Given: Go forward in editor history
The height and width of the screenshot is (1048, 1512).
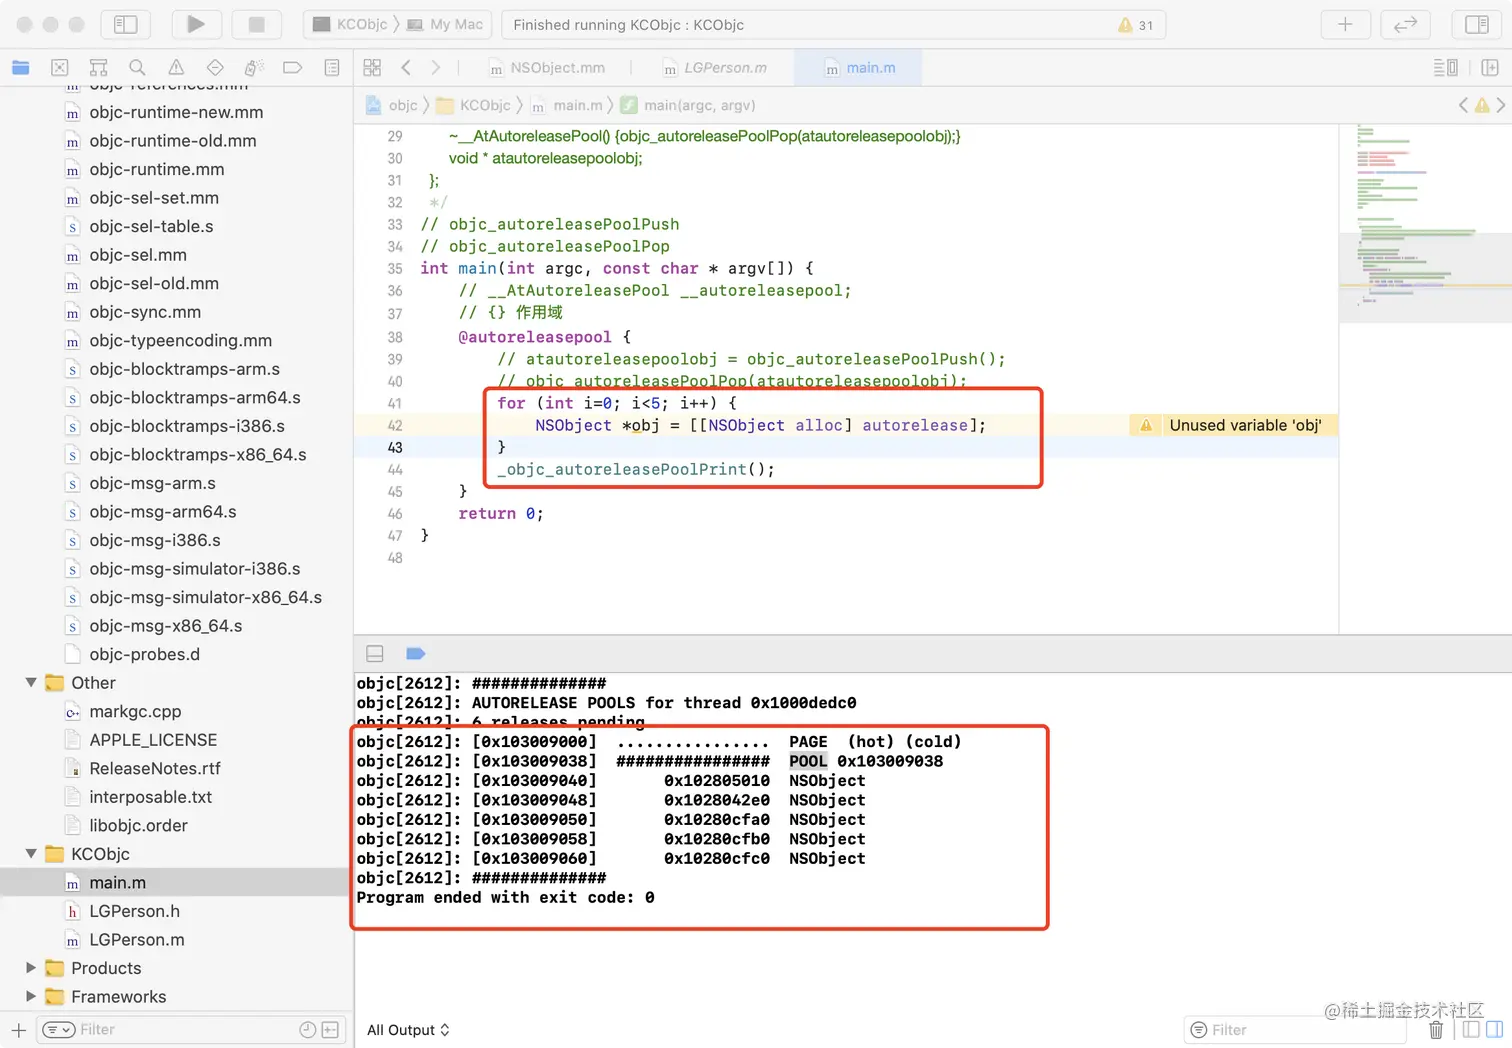Looking at the screenshot, I should tap(435, 68).
